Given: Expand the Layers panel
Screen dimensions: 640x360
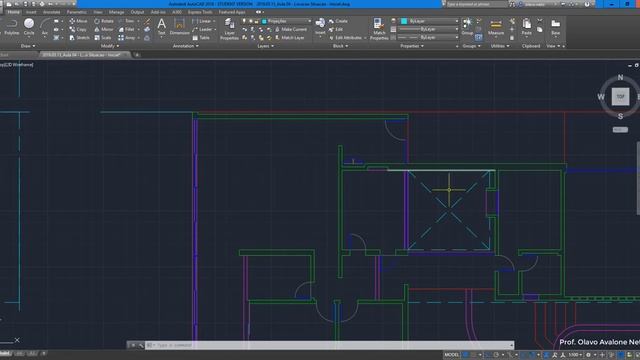Looking at the screenshot, I should point(265,46).
